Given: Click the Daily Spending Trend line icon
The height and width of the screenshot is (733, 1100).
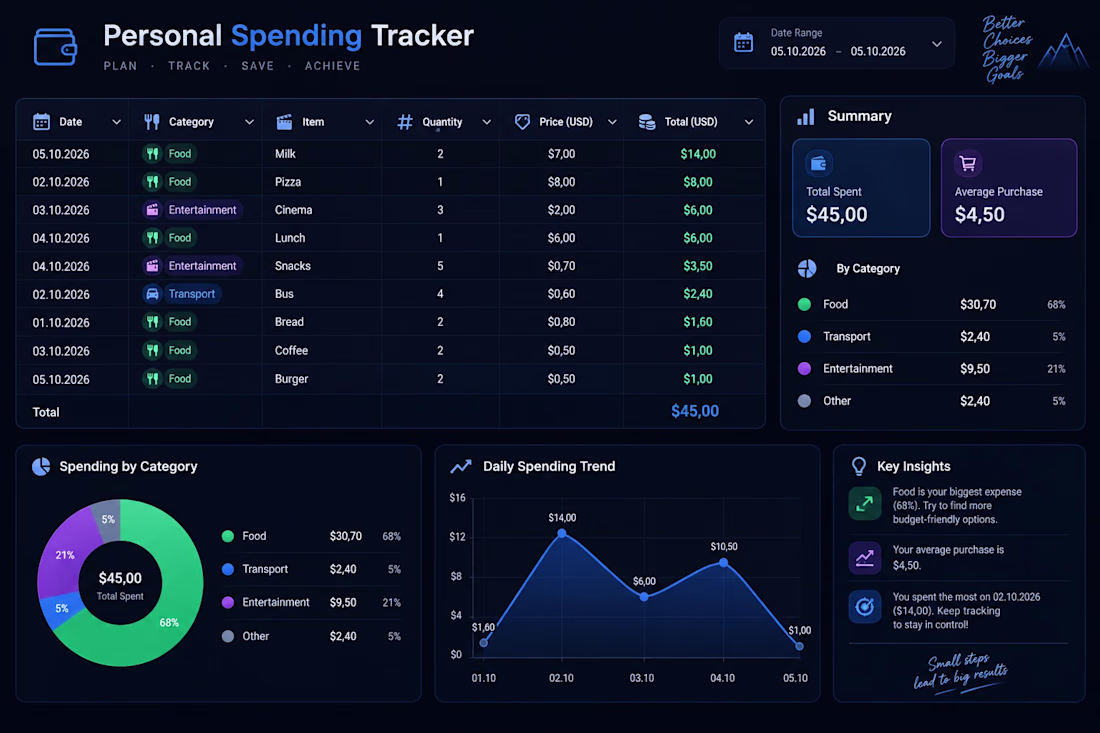Looking at the screenshot, I should pos(461,466).
